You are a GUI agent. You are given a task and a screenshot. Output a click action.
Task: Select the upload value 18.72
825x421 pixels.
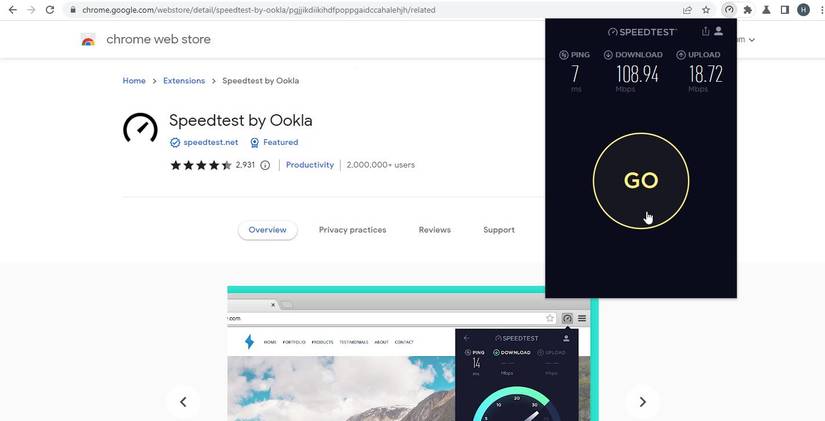coord(706,74)
